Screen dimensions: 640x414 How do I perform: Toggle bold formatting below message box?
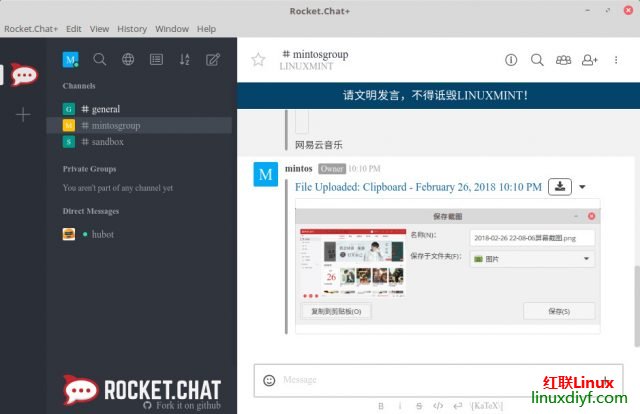(x=381, y=406)
